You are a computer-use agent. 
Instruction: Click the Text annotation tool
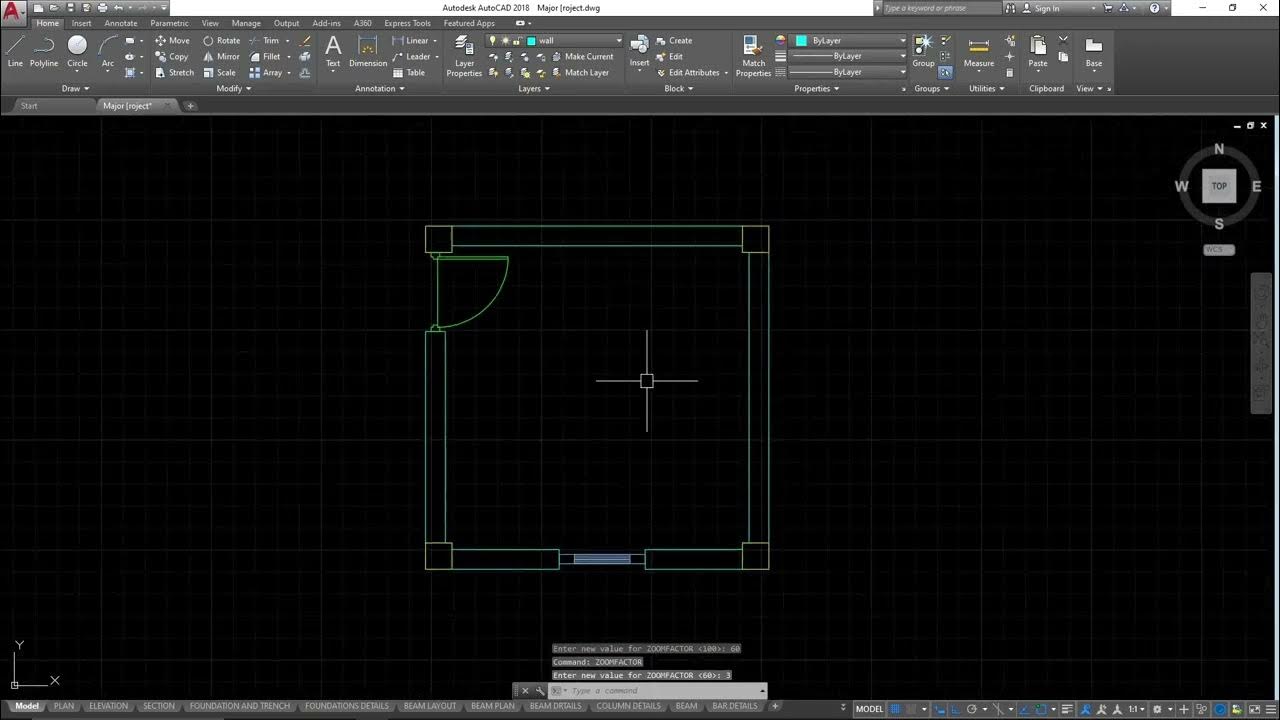[x=333, y=50]
